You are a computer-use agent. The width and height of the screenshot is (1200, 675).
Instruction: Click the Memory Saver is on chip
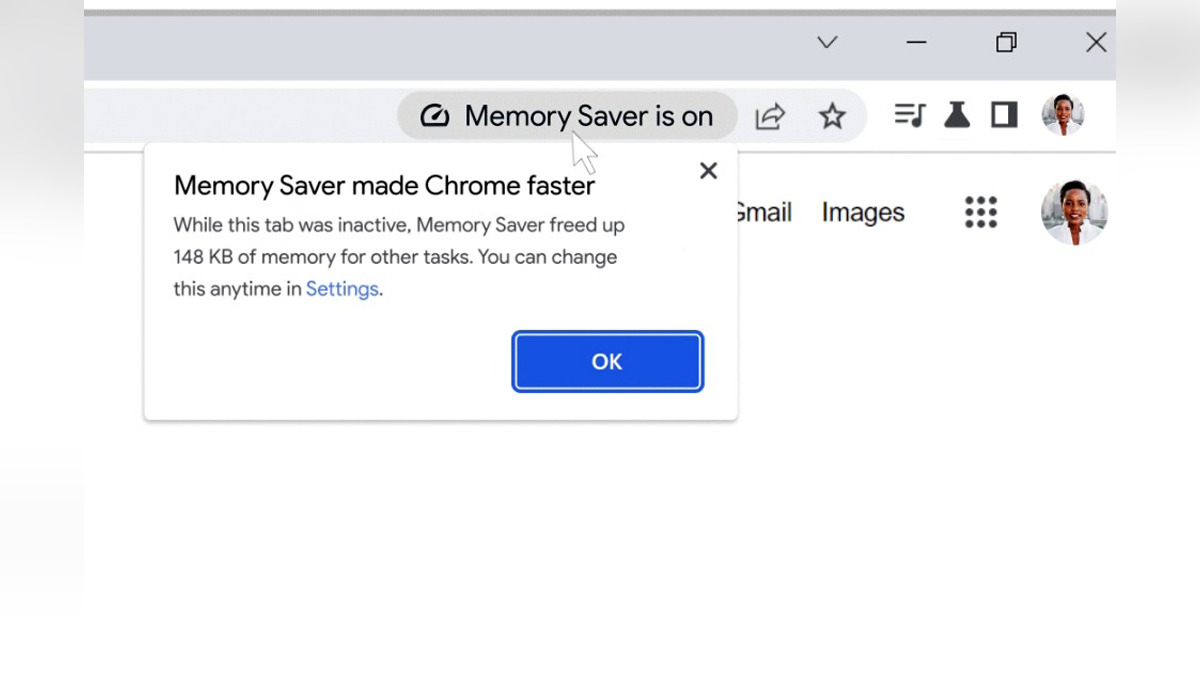[567, 116]
